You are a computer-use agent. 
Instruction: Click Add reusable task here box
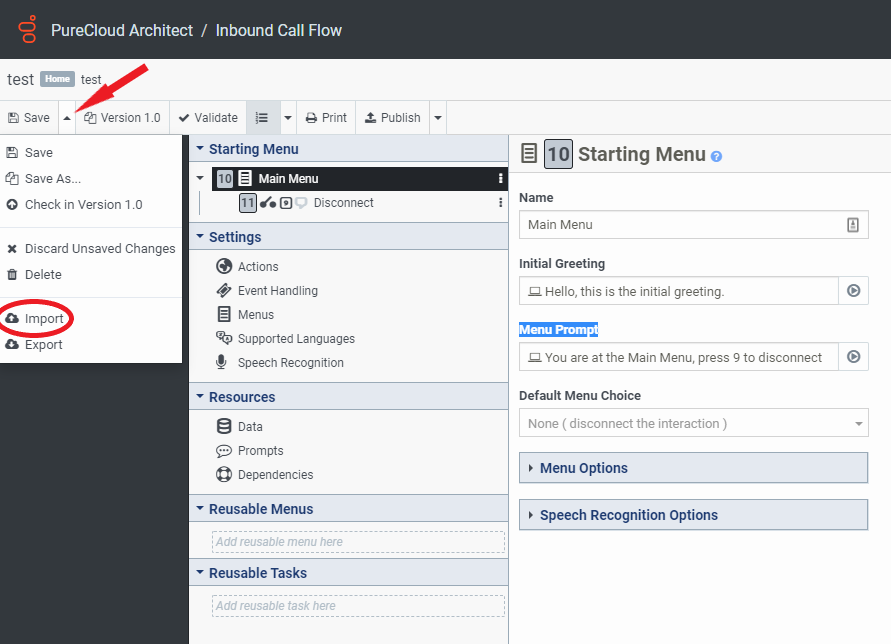tap(358, 606)
